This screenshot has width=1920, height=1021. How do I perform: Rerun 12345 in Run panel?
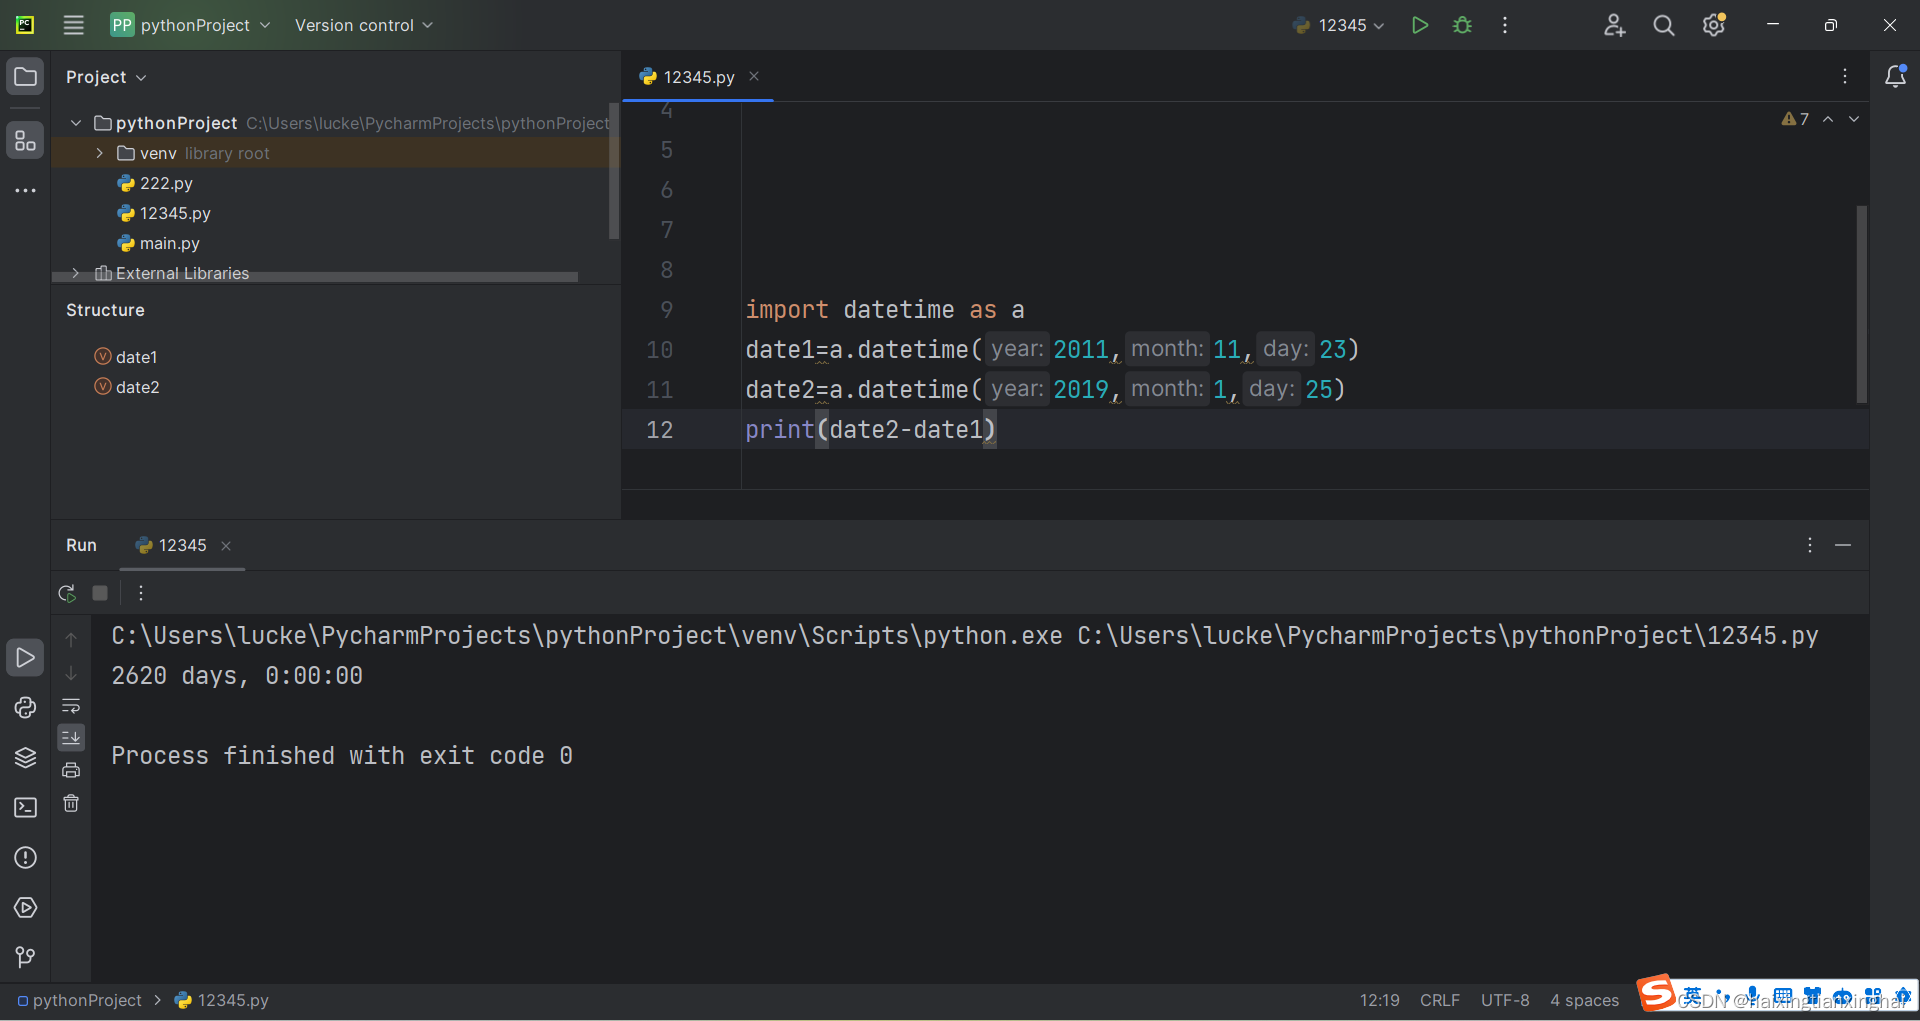coord(67,593)
